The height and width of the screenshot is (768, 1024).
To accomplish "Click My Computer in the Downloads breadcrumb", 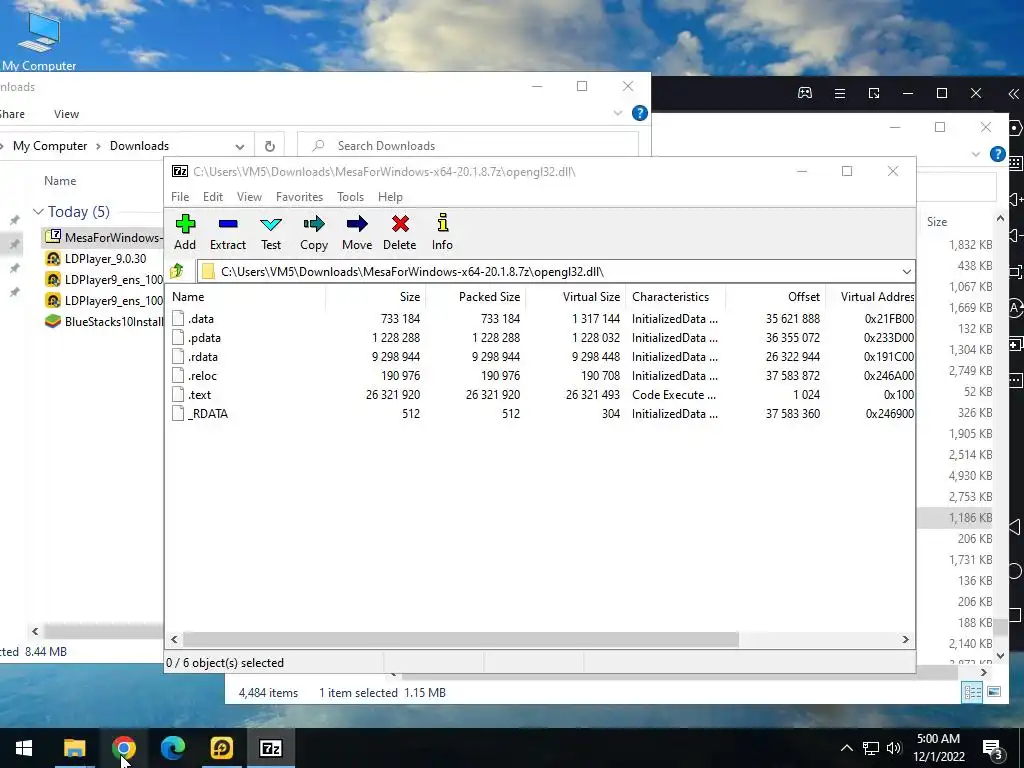I will 50,146.
